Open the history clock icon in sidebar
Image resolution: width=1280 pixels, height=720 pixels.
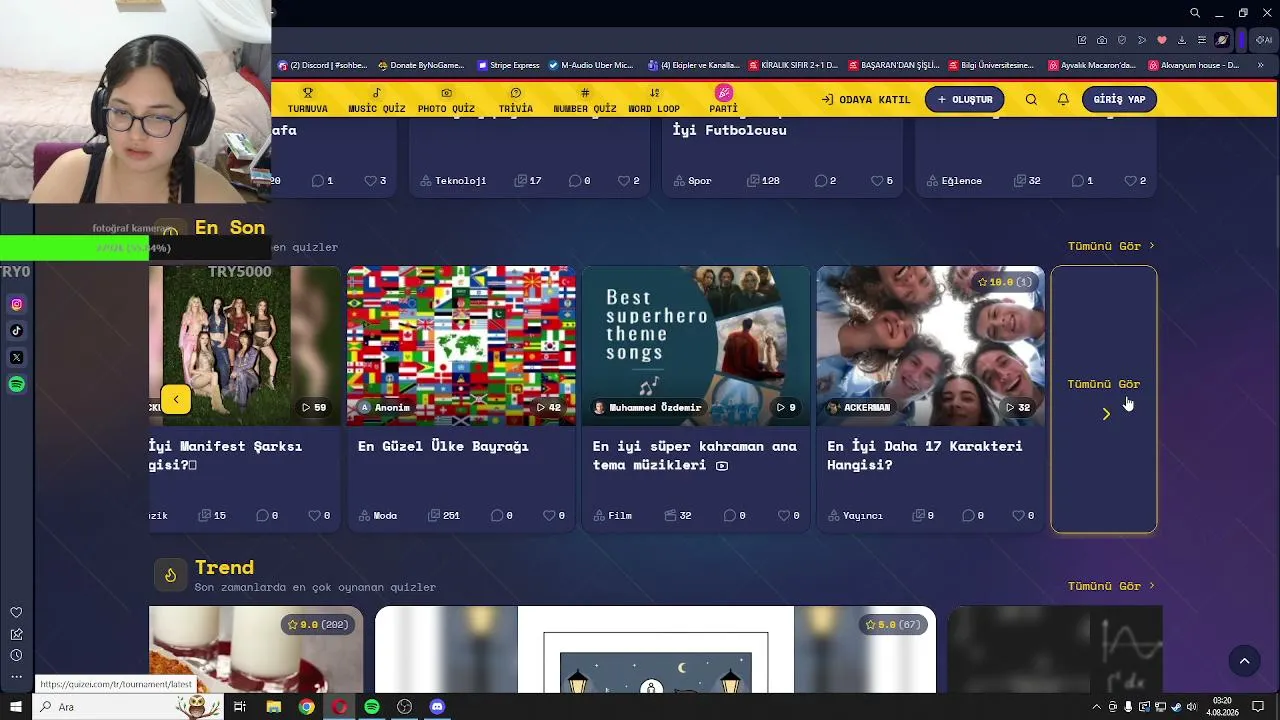(x=16, y=655)
